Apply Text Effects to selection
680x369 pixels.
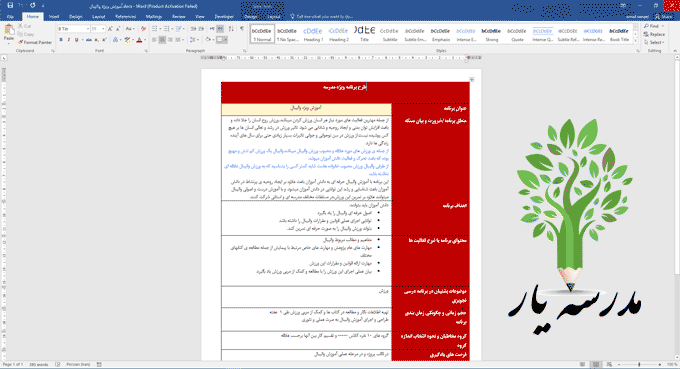tap(115, 40)
